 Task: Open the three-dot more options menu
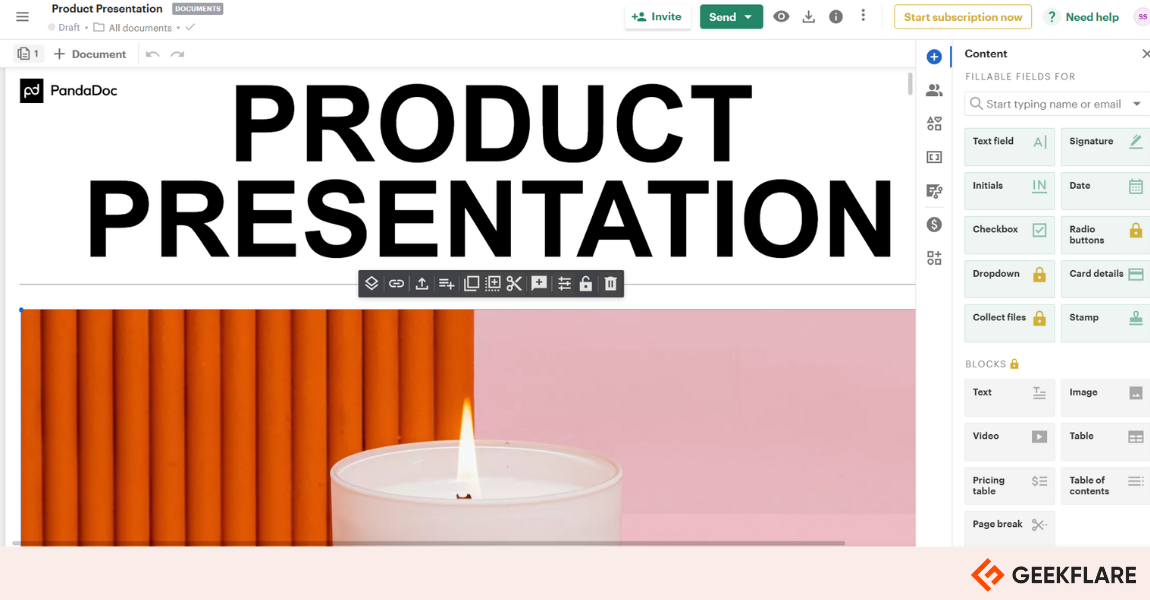[863, 16]
